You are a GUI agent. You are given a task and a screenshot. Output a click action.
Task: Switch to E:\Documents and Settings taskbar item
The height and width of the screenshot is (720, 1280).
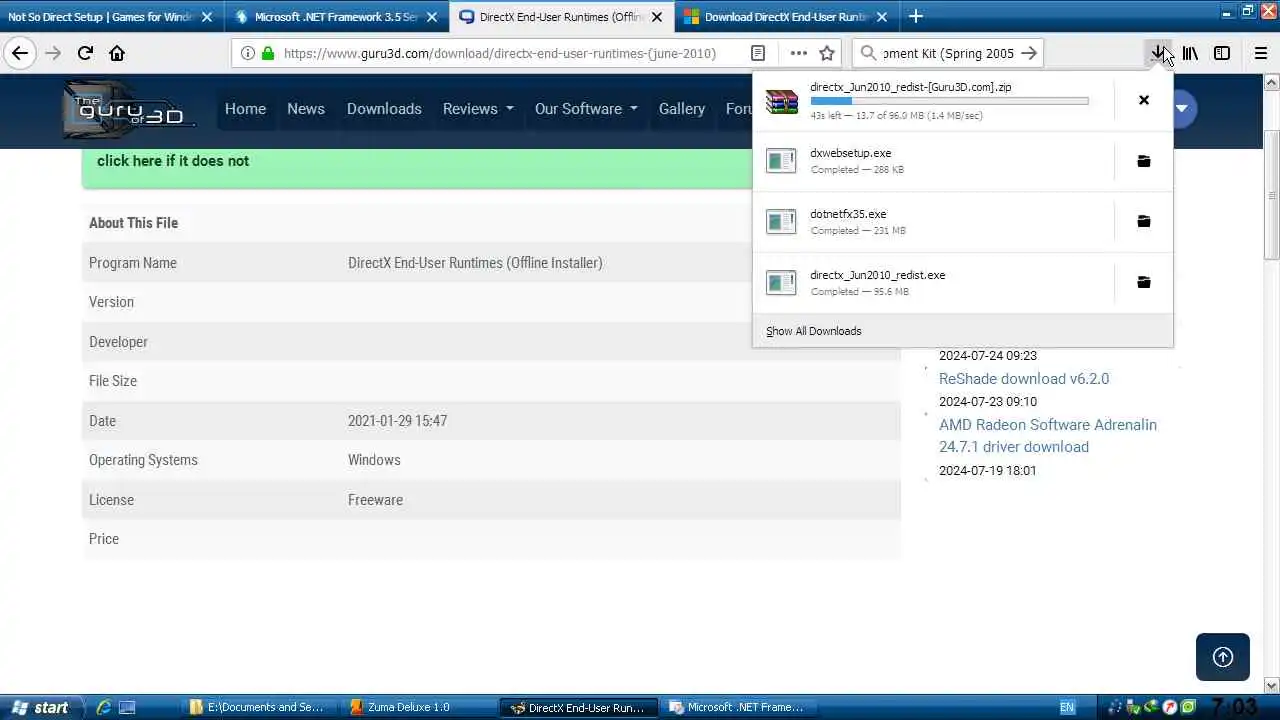260,707
